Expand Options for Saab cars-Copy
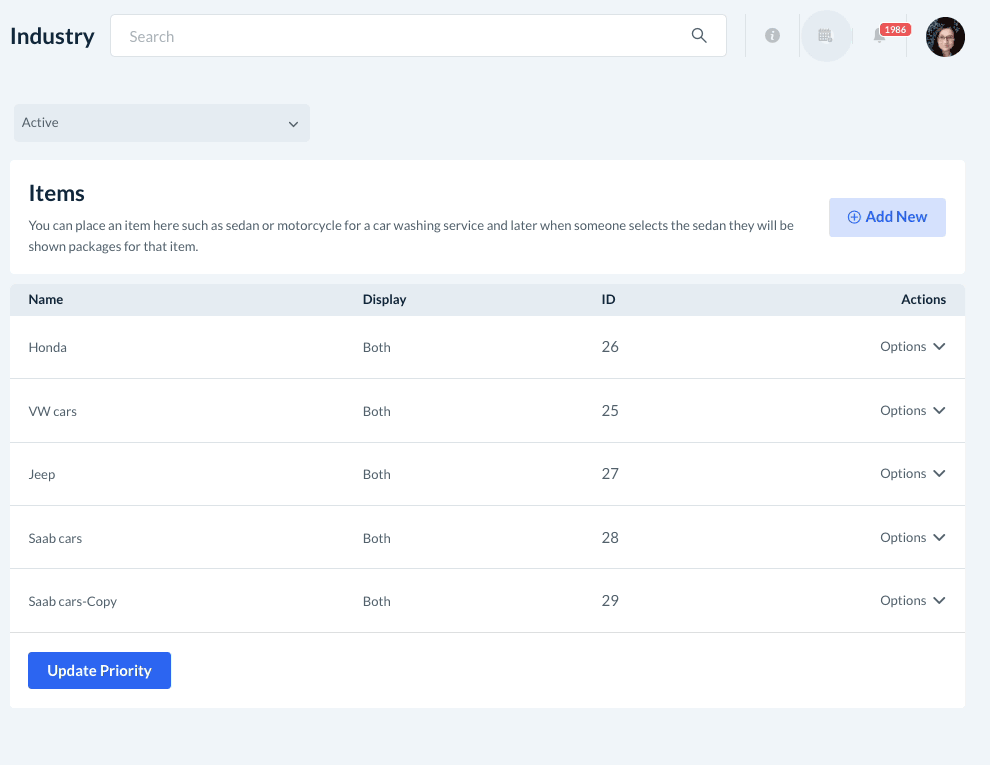The image size is (990, 765). pyautogui.click(x=912, y=601)
